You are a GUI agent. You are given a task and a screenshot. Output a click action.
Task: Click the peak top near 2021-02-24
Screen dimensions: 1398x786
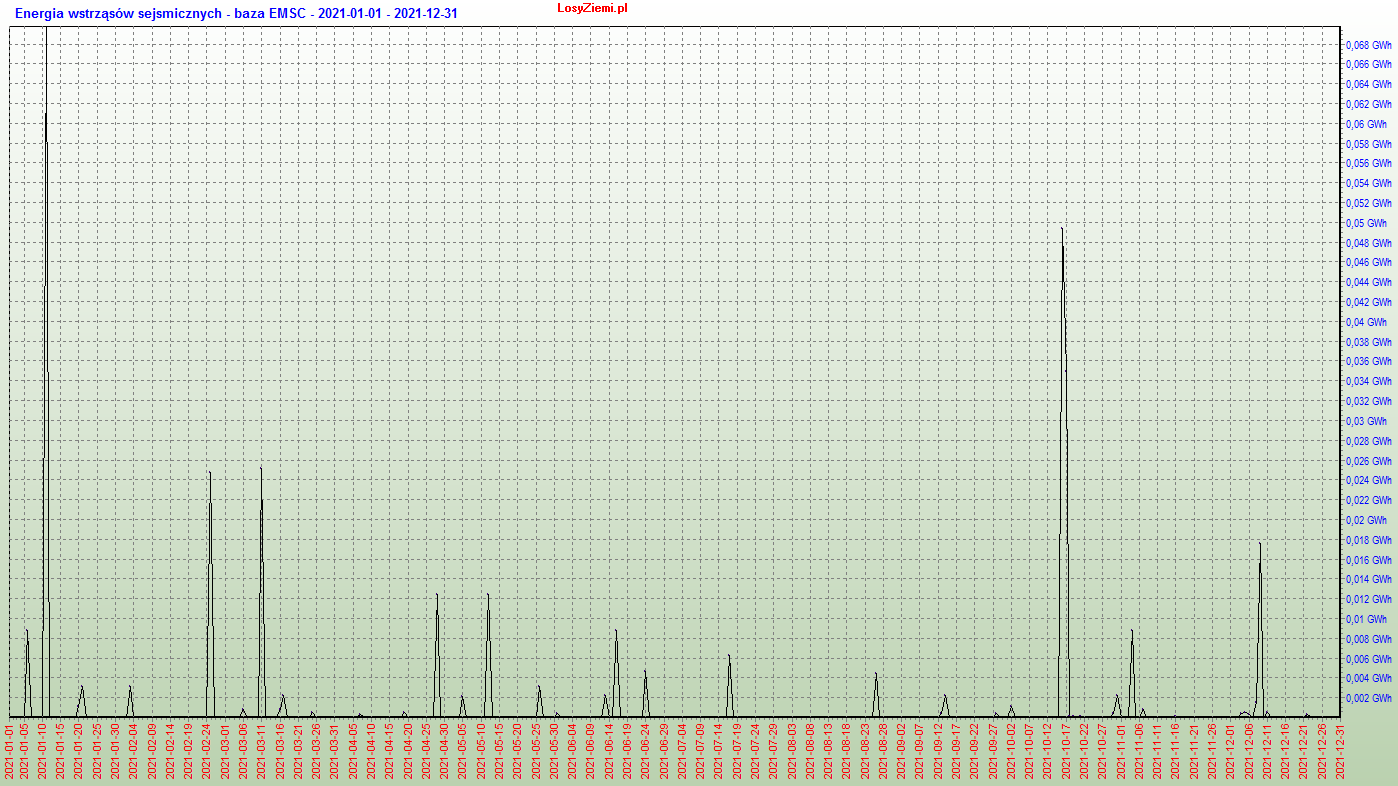(x=209, y=474)
